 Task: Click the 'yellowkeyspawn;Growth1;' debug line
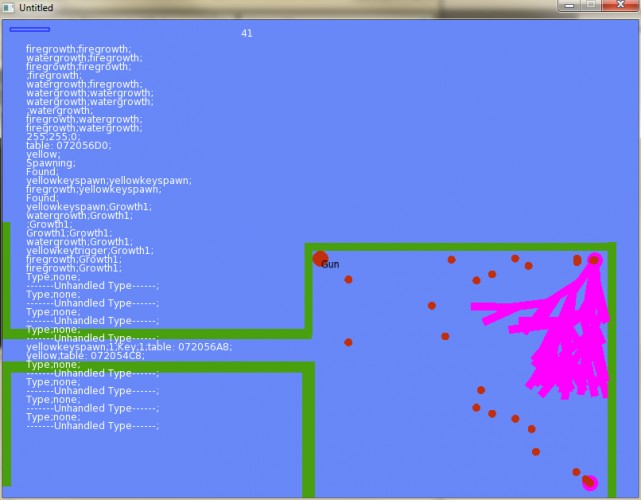coord(89,206)
